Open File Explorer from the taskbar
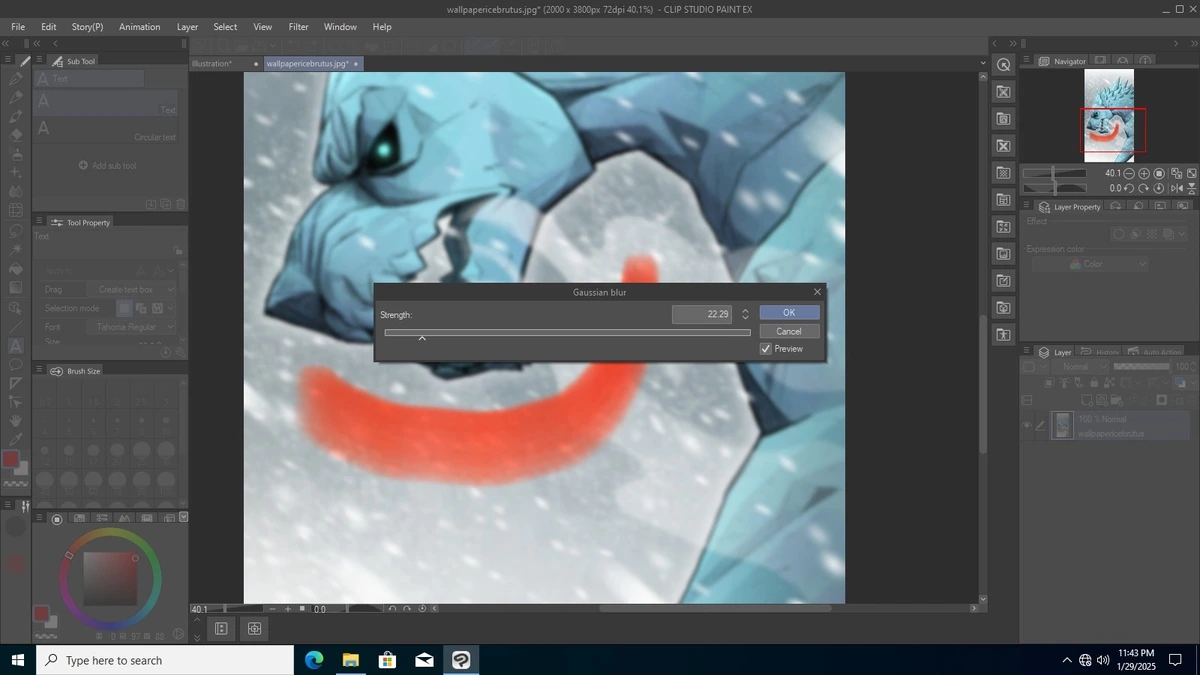This screenshot has height=675, width=1200. click(x=351, y=660)
